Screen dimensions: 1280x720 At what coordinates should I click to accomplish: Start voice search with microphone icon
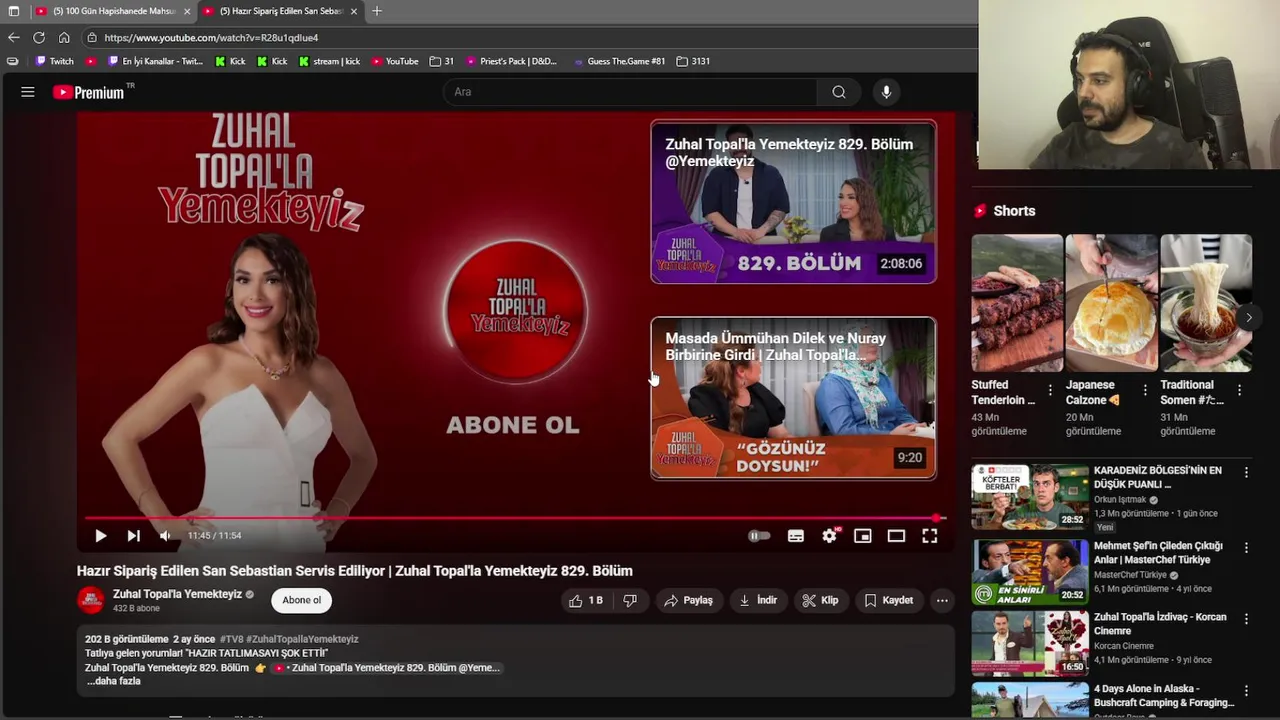[x=886, y=92]
